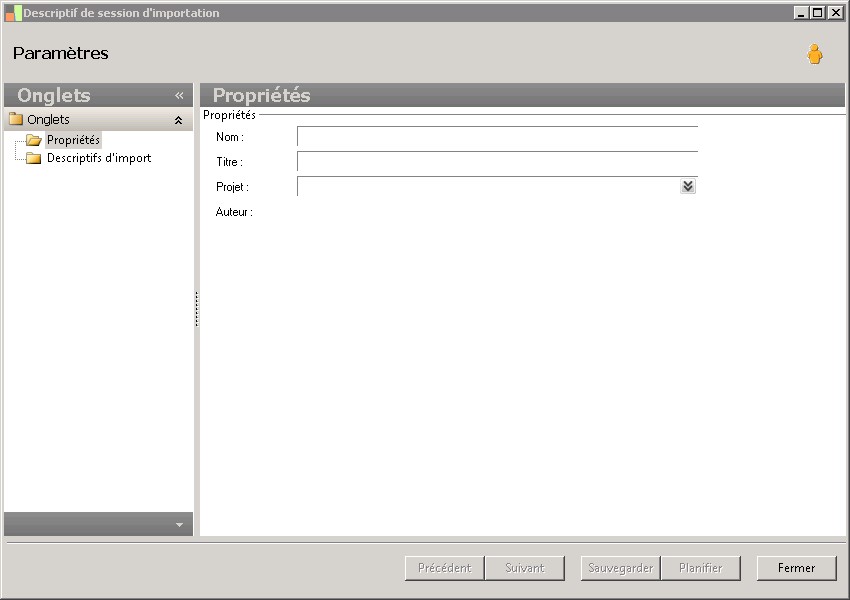Select the Propriétés tree item
This screenshot has height=600, width=850.
click(73, 140)
